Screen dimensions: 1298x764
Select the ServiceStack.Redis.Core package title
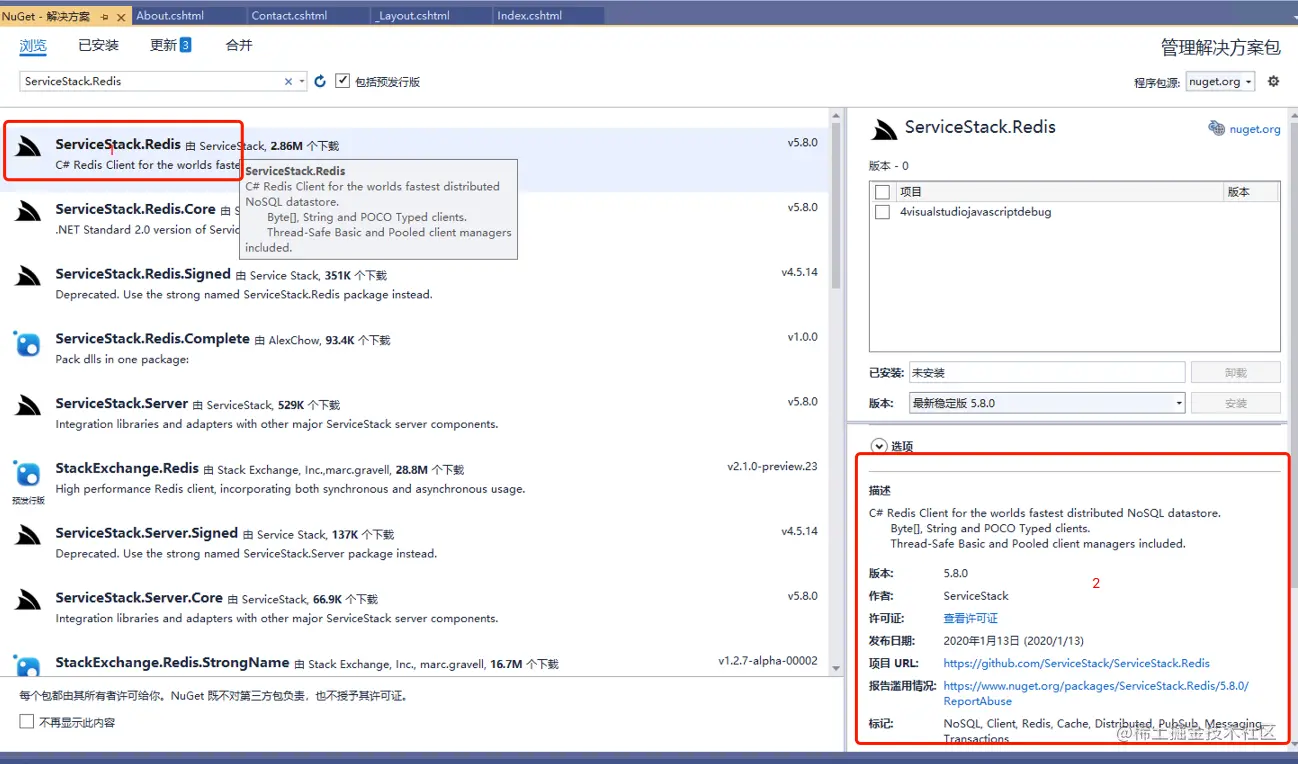[135, 209]
